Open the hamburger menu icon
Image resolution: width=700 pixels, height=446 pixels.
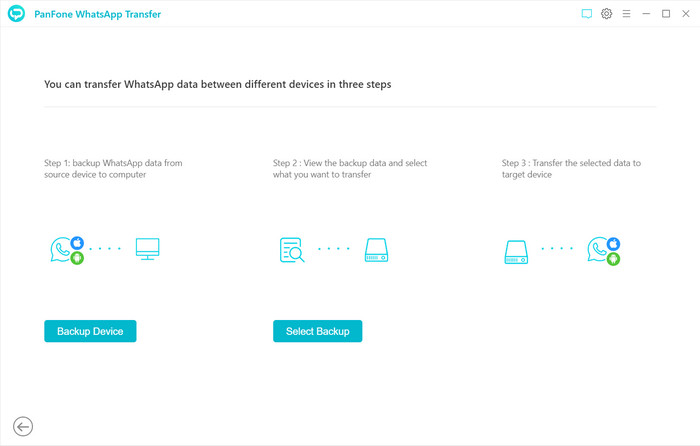[x=626, y=14]
